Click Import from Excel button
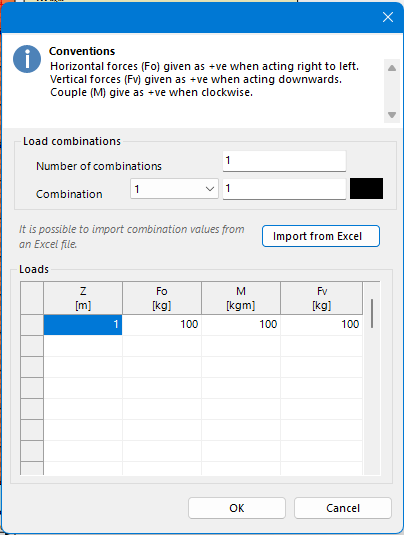This screenshot has width=404, height=535. click(320, 236)
